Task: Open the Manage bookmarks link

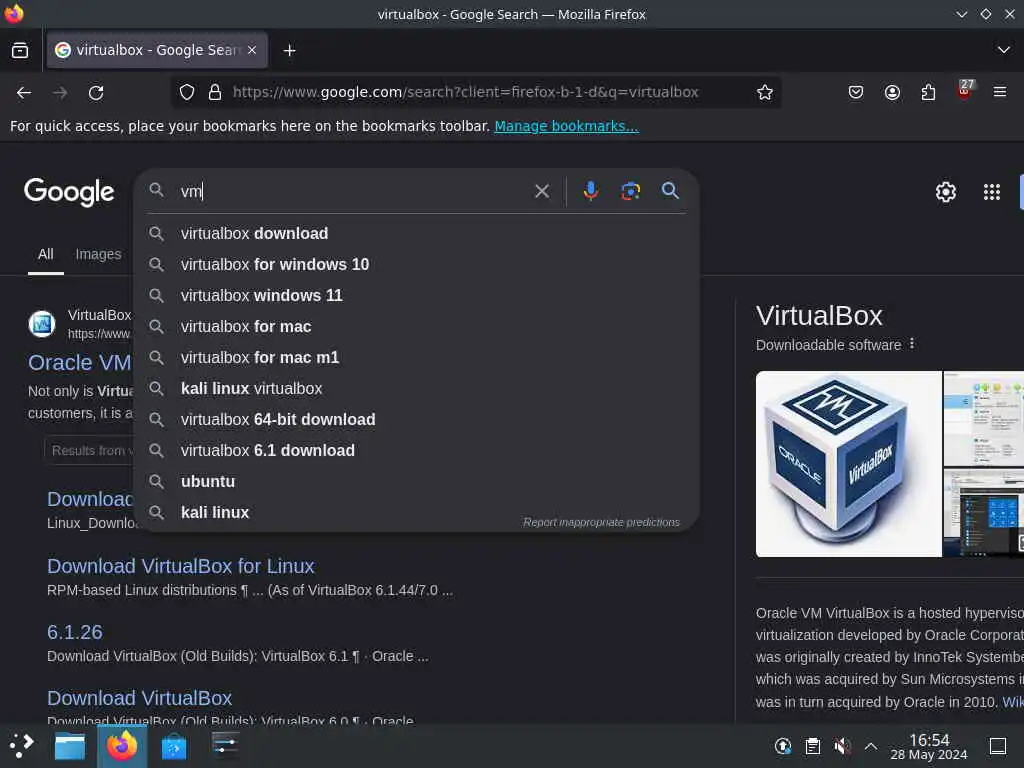Action: tap(566, 126)
